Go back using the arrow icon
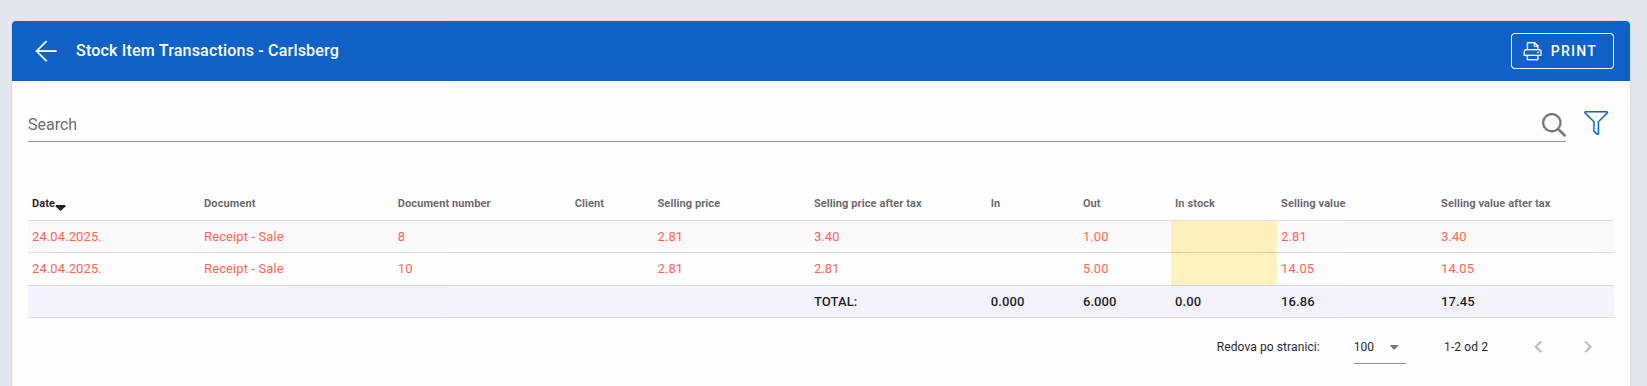Viewport: 1647px width, 386px height. 46,51
